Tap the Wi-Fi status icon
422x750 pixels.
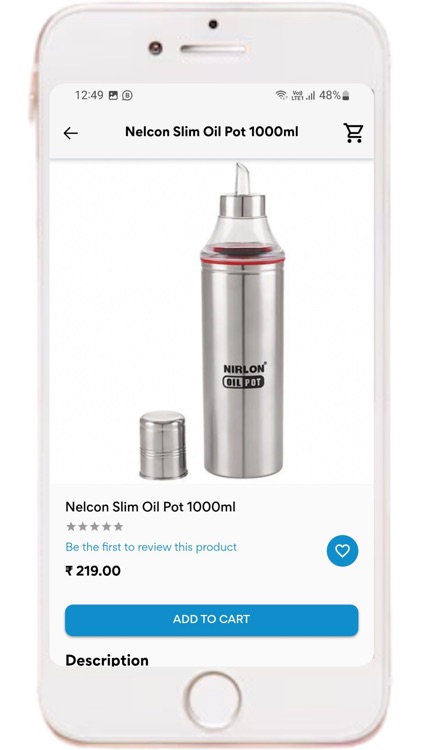tap(281, 95)
